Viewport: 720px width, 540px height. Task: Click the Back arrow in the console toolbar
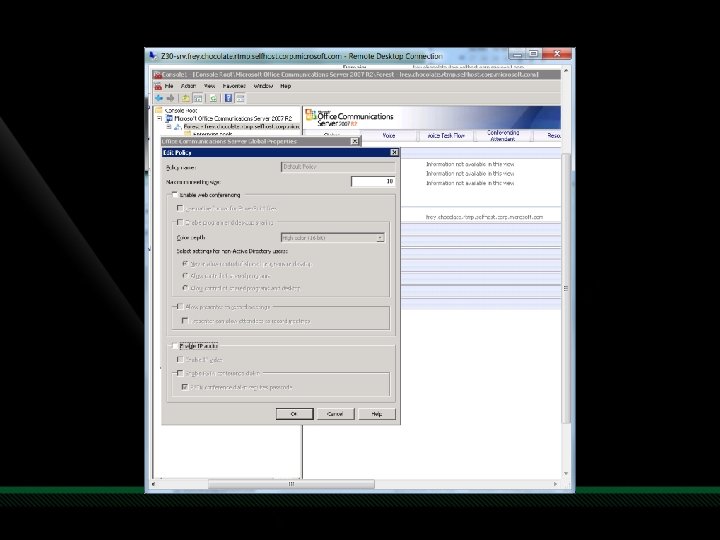(x=159, y=98)
